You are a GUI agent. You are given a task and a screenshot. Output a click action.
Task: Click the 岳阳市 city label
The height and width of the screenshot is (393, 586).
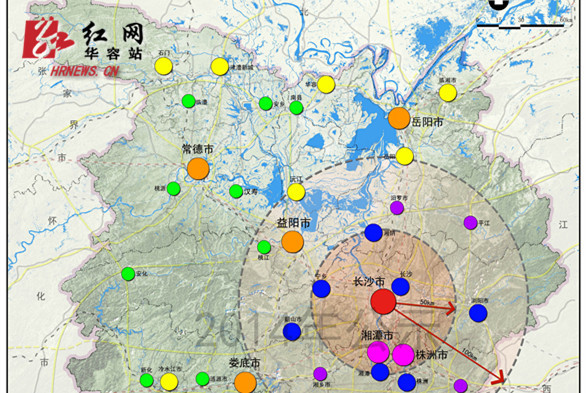pyautogui.click(x=427, y=122)
